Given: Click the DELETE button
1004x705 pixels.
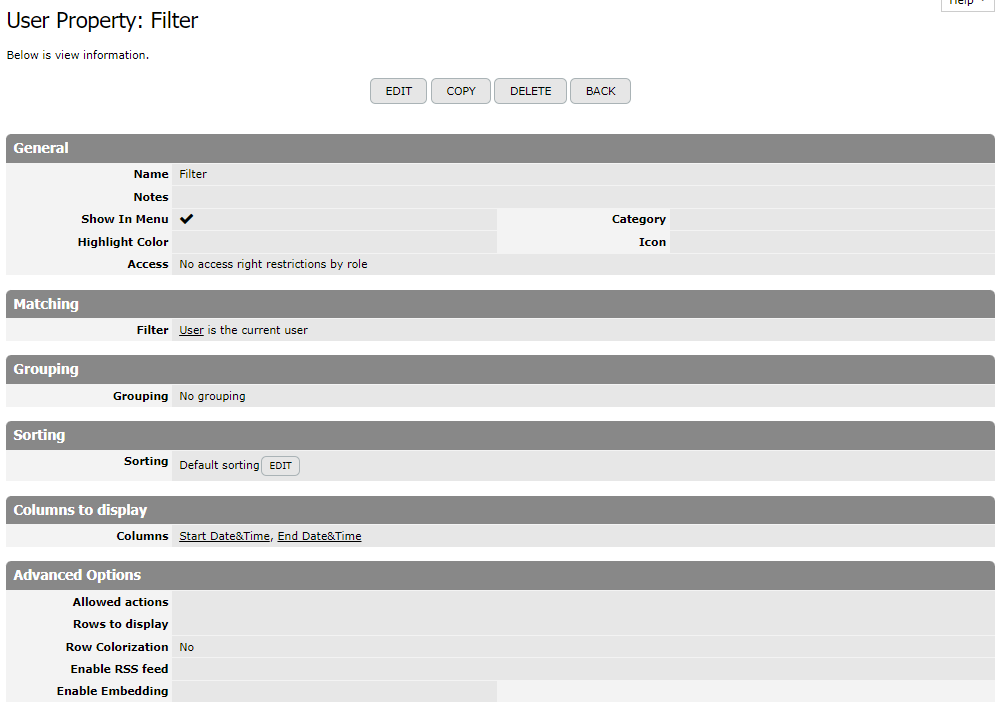Looking at the screenshot, I should point(530,91).
